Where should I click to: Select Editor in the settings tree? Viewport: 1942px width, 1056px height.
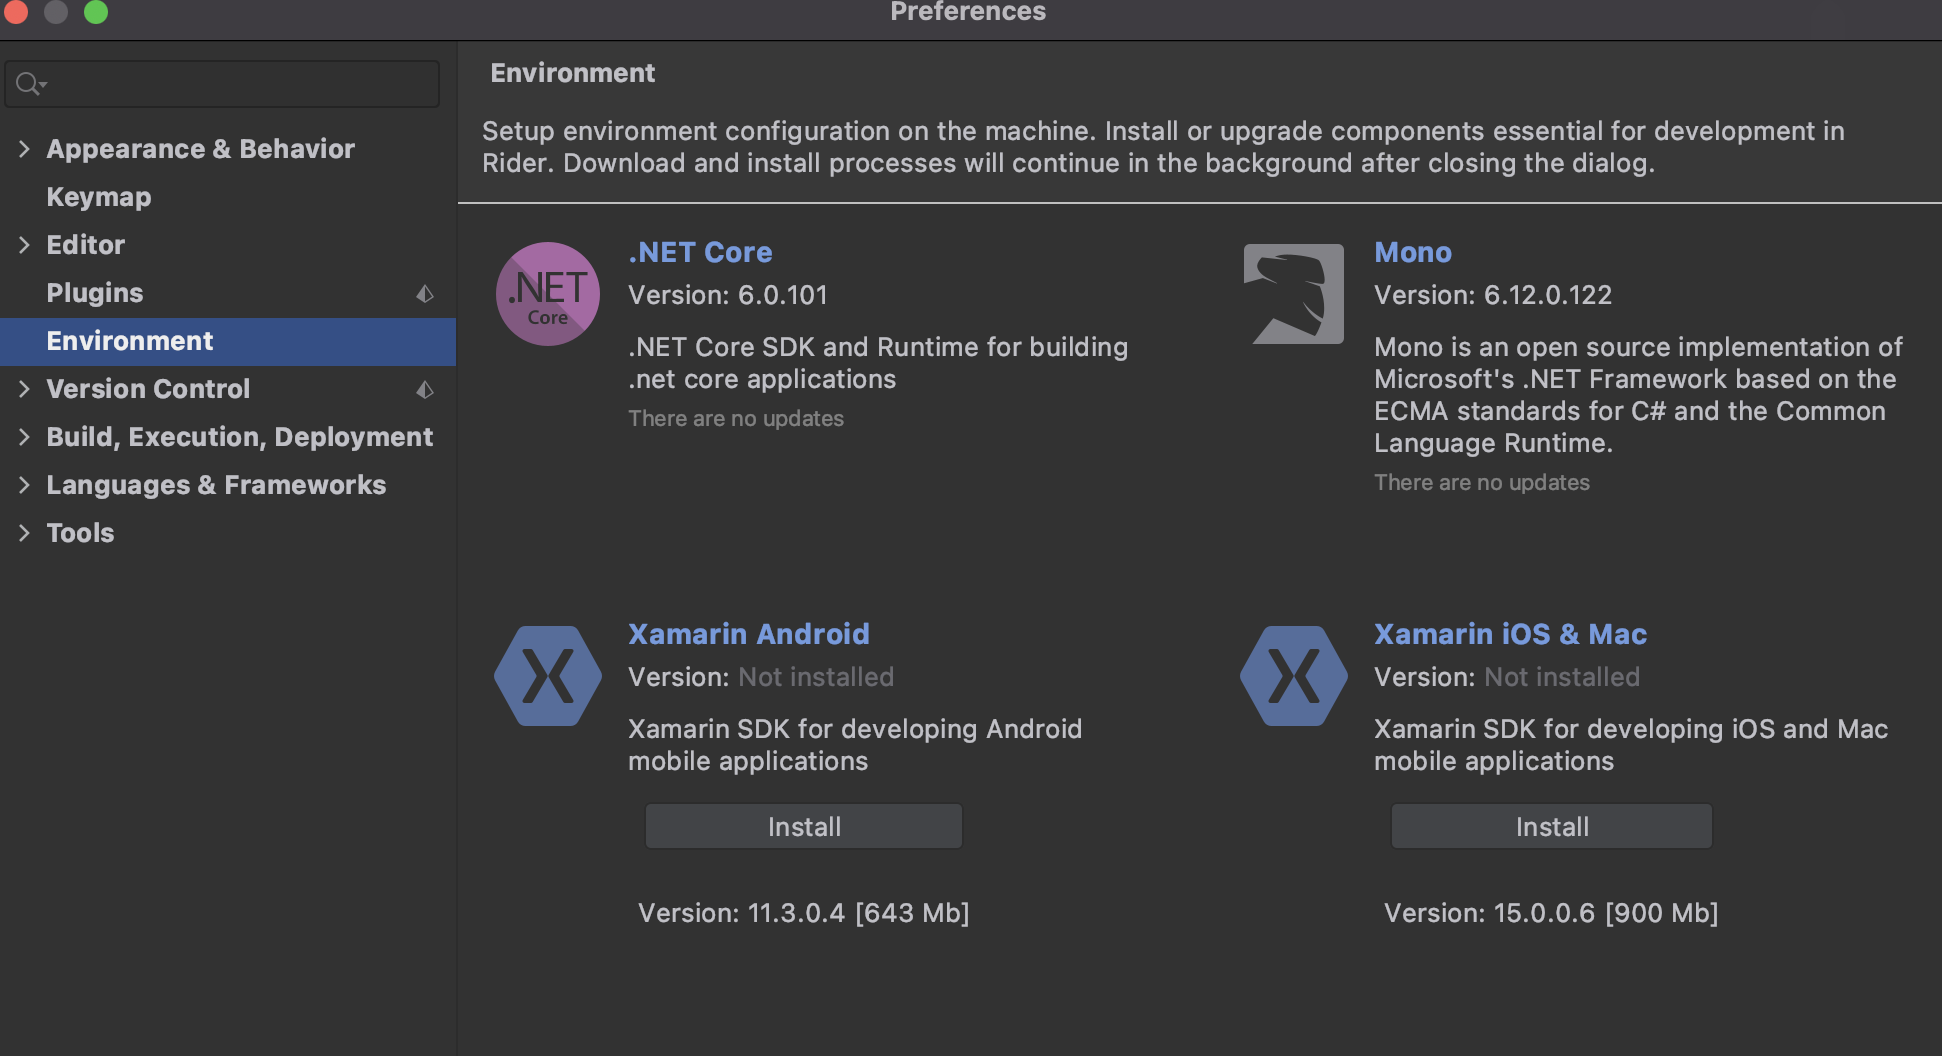tap(85, 245)
